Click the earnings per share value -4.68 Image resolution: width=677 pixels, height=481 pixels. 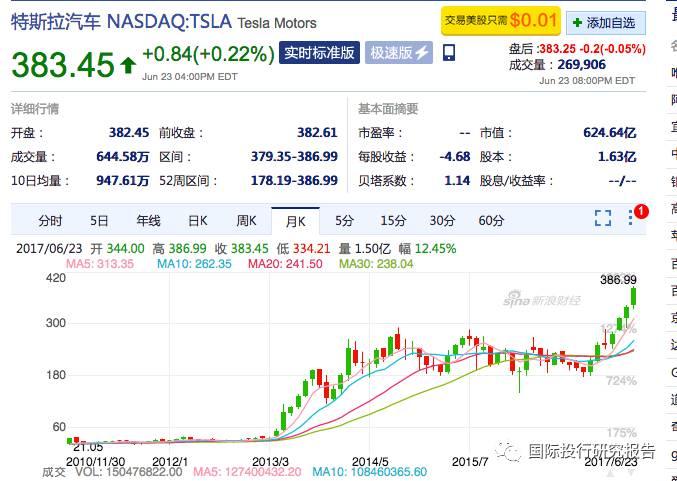(455, 156)
